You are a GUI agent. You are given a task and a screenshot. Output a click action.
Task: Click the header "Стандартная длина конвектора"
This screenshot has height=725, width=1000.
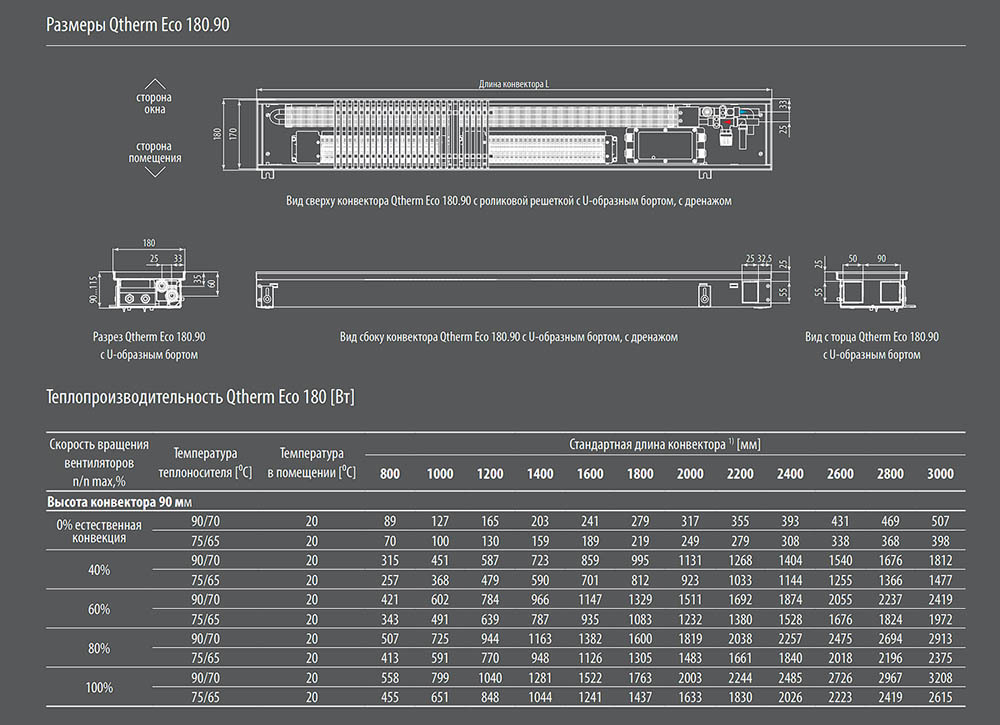point(665,444)
